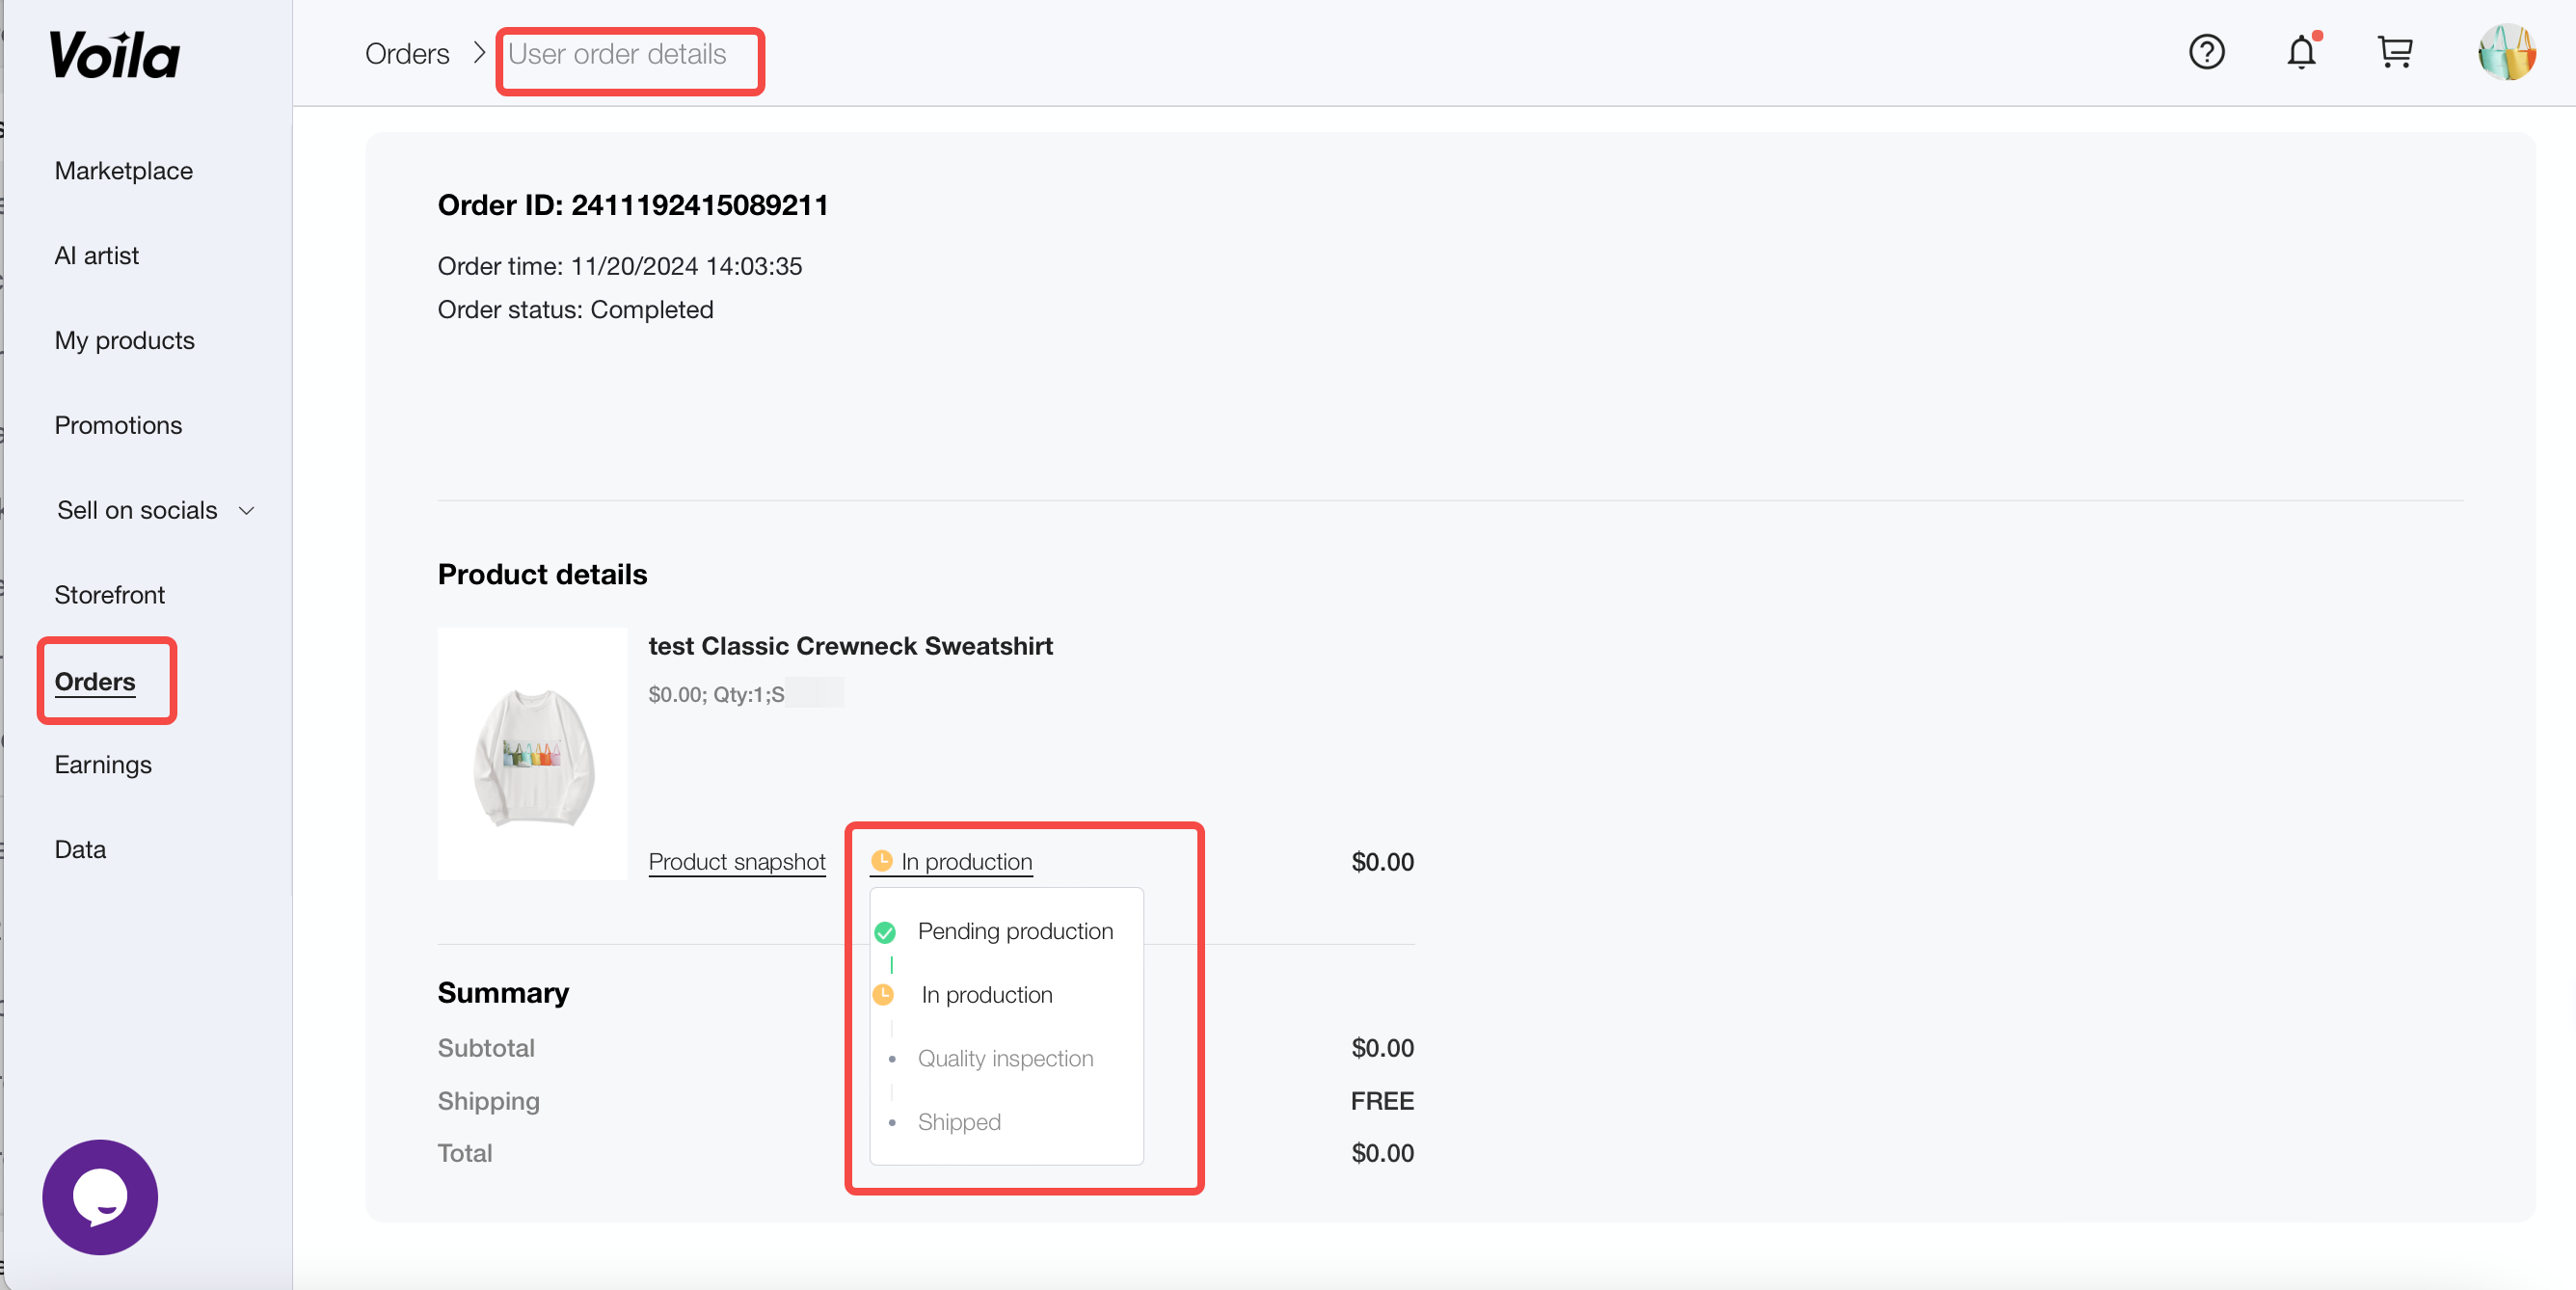Click the Product snapshot link
2576x1290 pixels.
click(737, 862)
